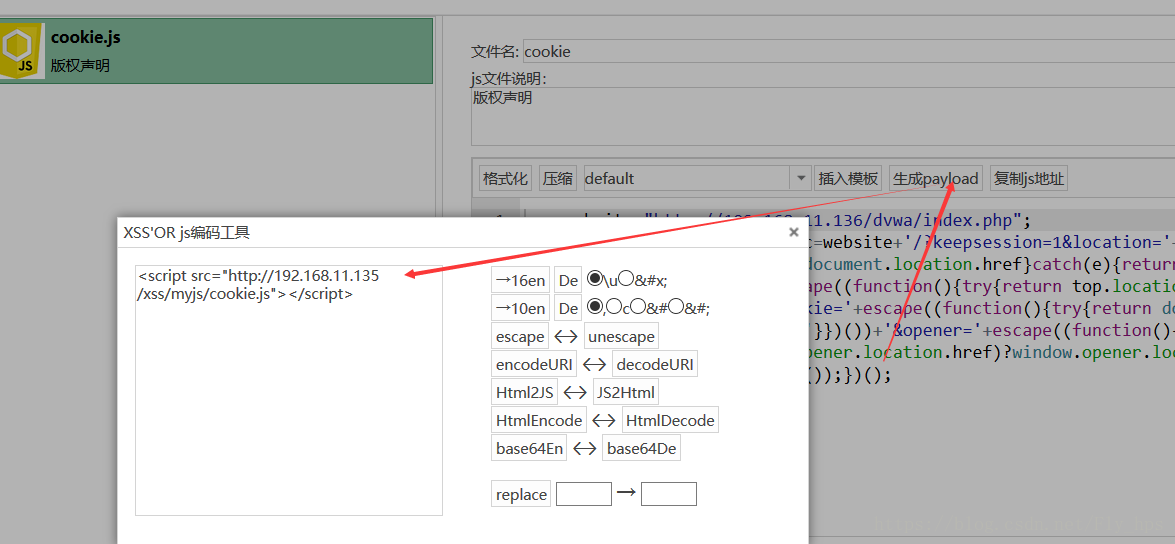1175x544 pixels.
Task: Select the c radio option for decimal encoding
Action: 614,306
